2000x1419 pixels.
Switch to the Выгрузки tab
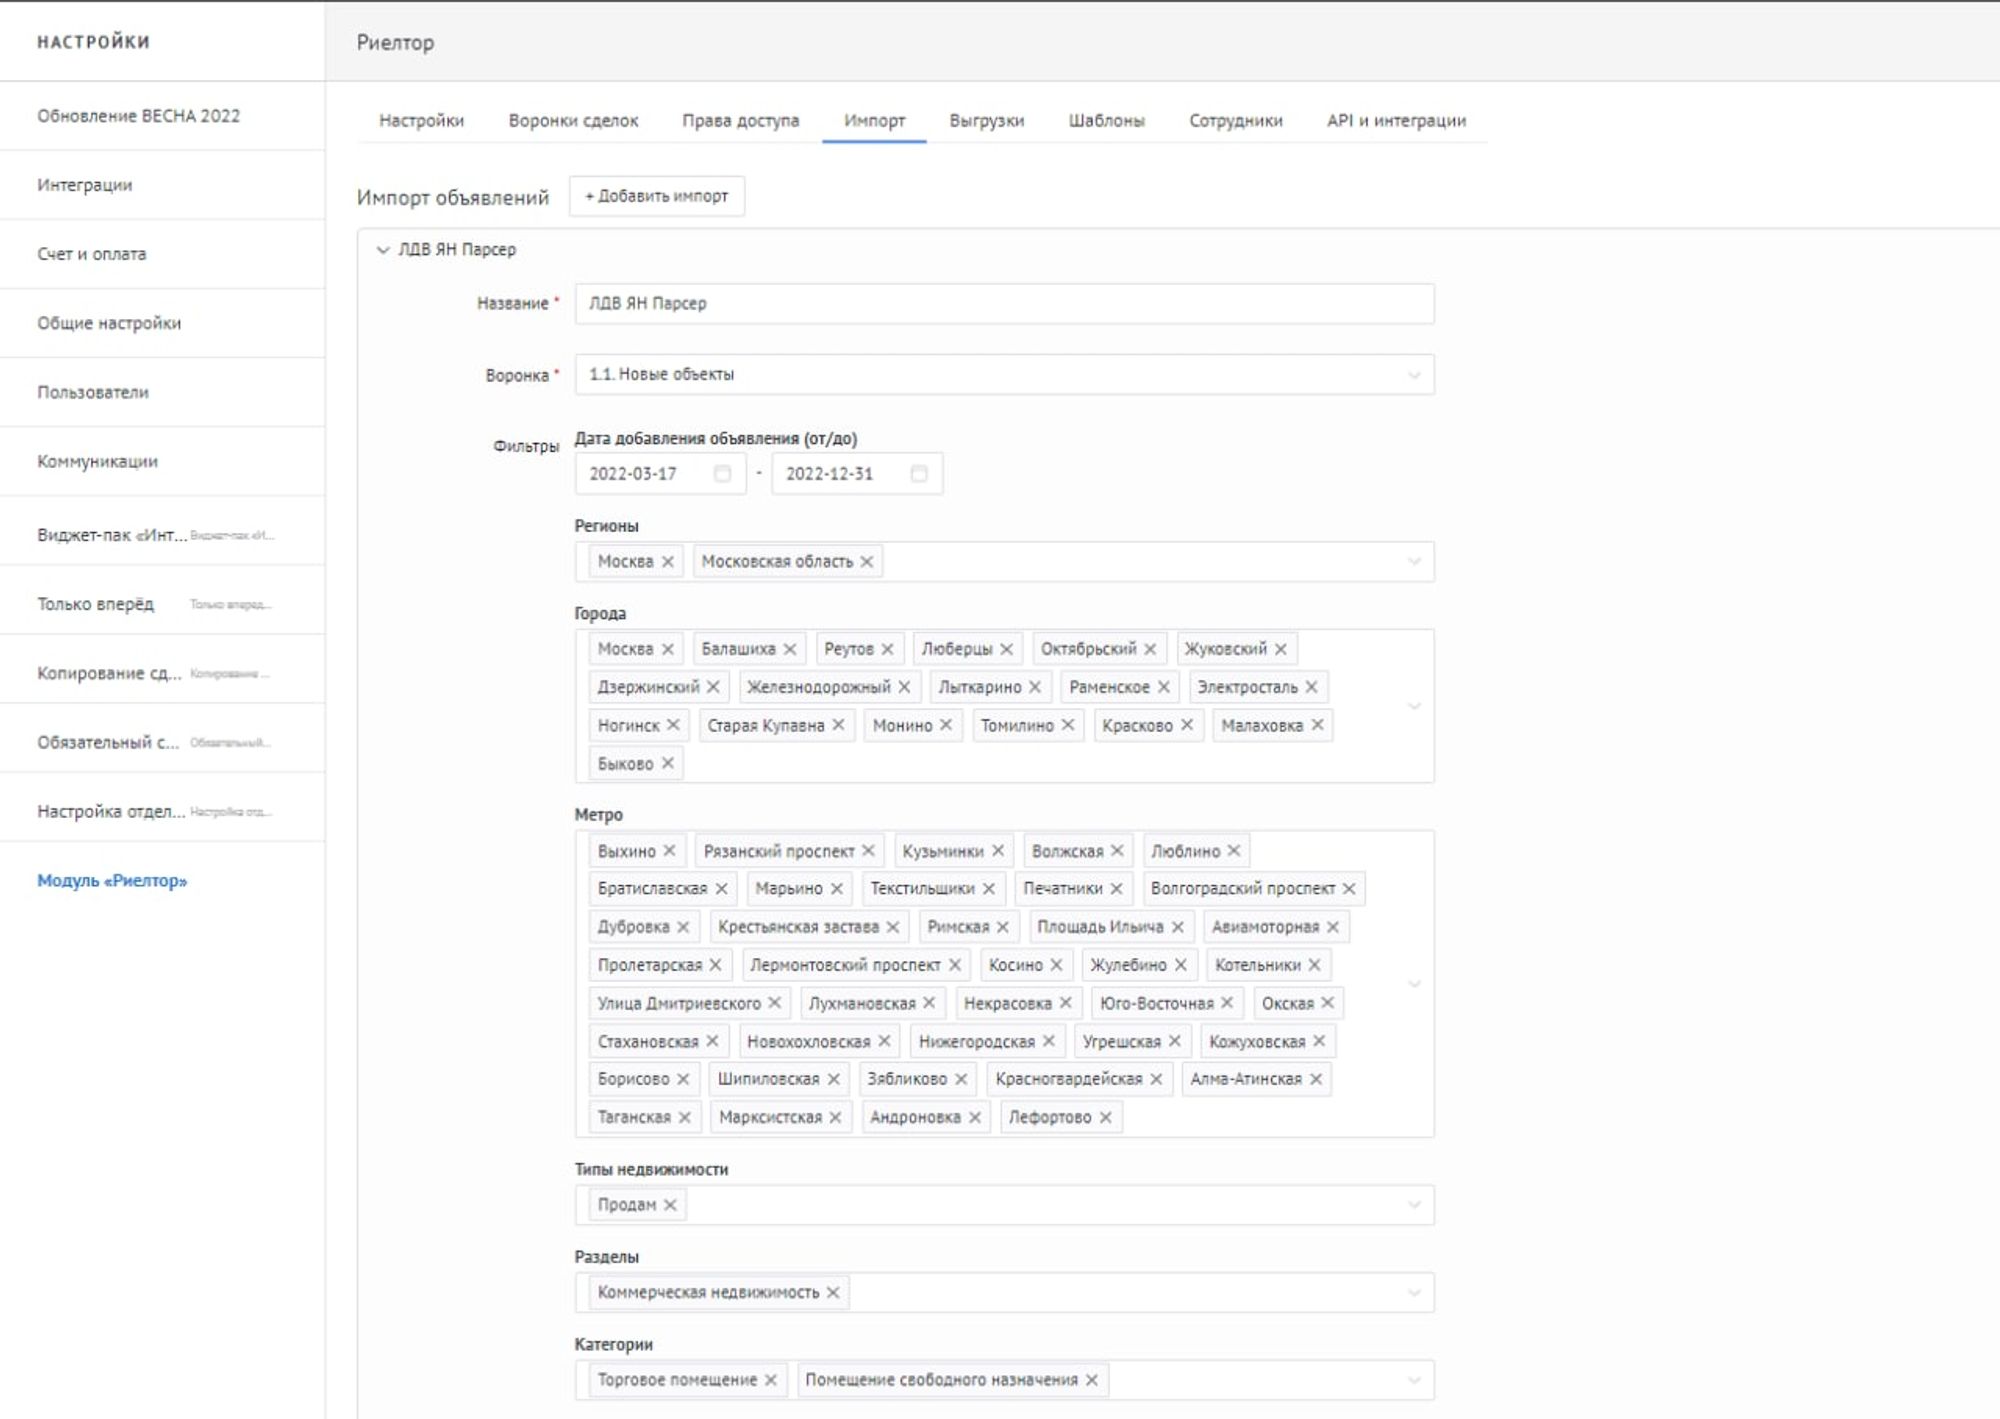tap(986, 121)
